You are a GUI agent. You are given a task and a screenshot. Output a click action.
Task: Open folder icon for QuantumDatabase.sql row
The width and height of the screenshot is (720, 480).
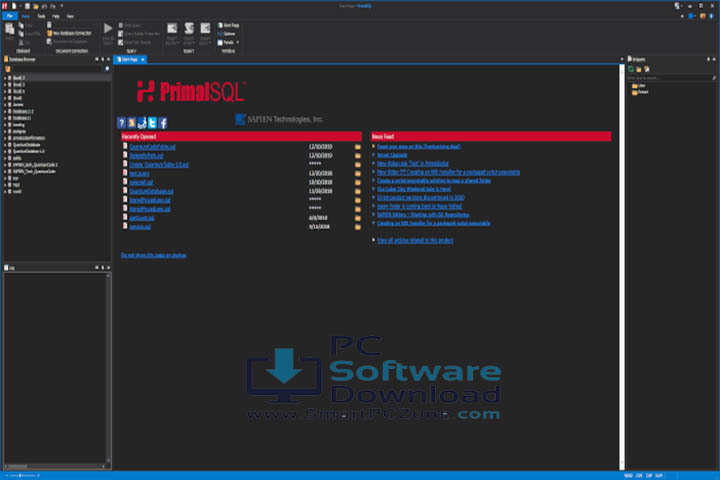pyautogui.click(x=358, y=191)
